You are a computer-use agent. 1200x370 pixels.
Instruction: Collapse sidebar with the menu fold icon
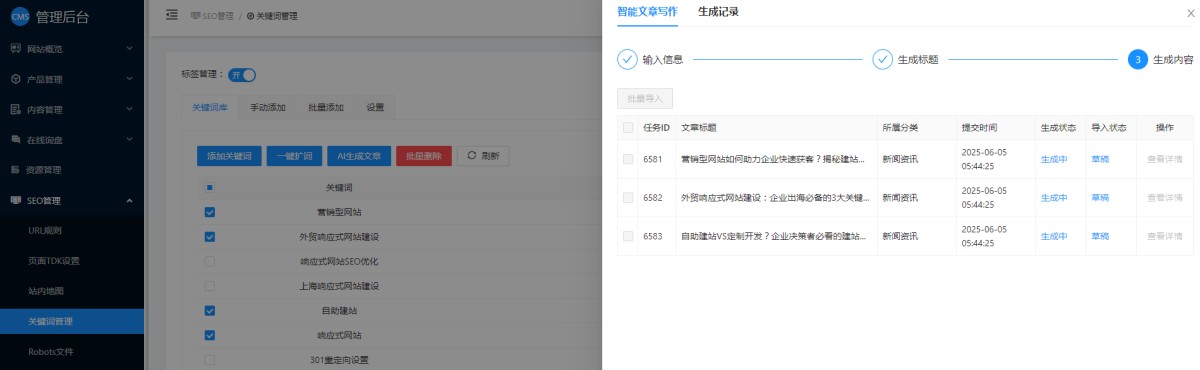[172, 15]
